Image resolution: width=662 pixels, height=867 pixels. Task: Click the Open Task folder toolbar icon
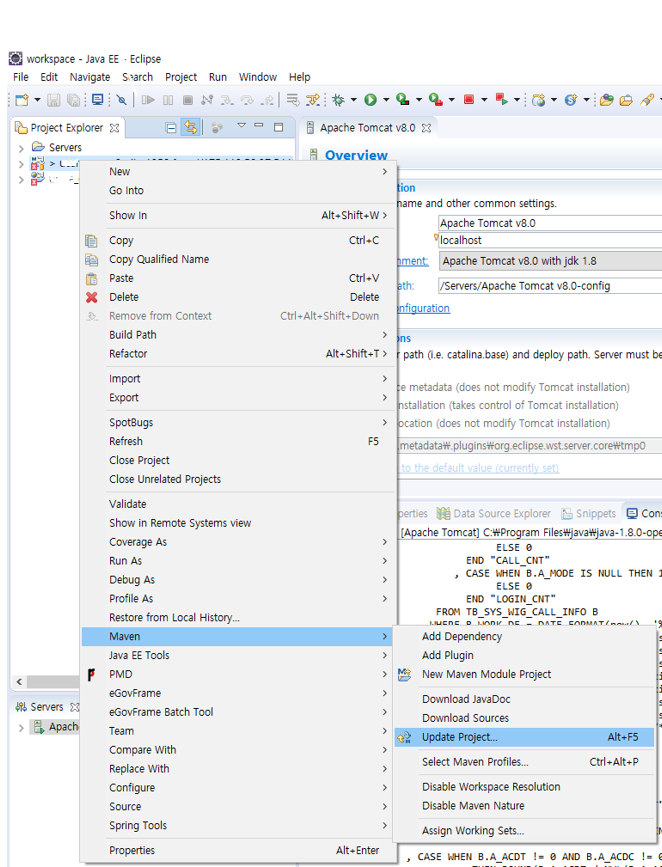coord(626,100)
